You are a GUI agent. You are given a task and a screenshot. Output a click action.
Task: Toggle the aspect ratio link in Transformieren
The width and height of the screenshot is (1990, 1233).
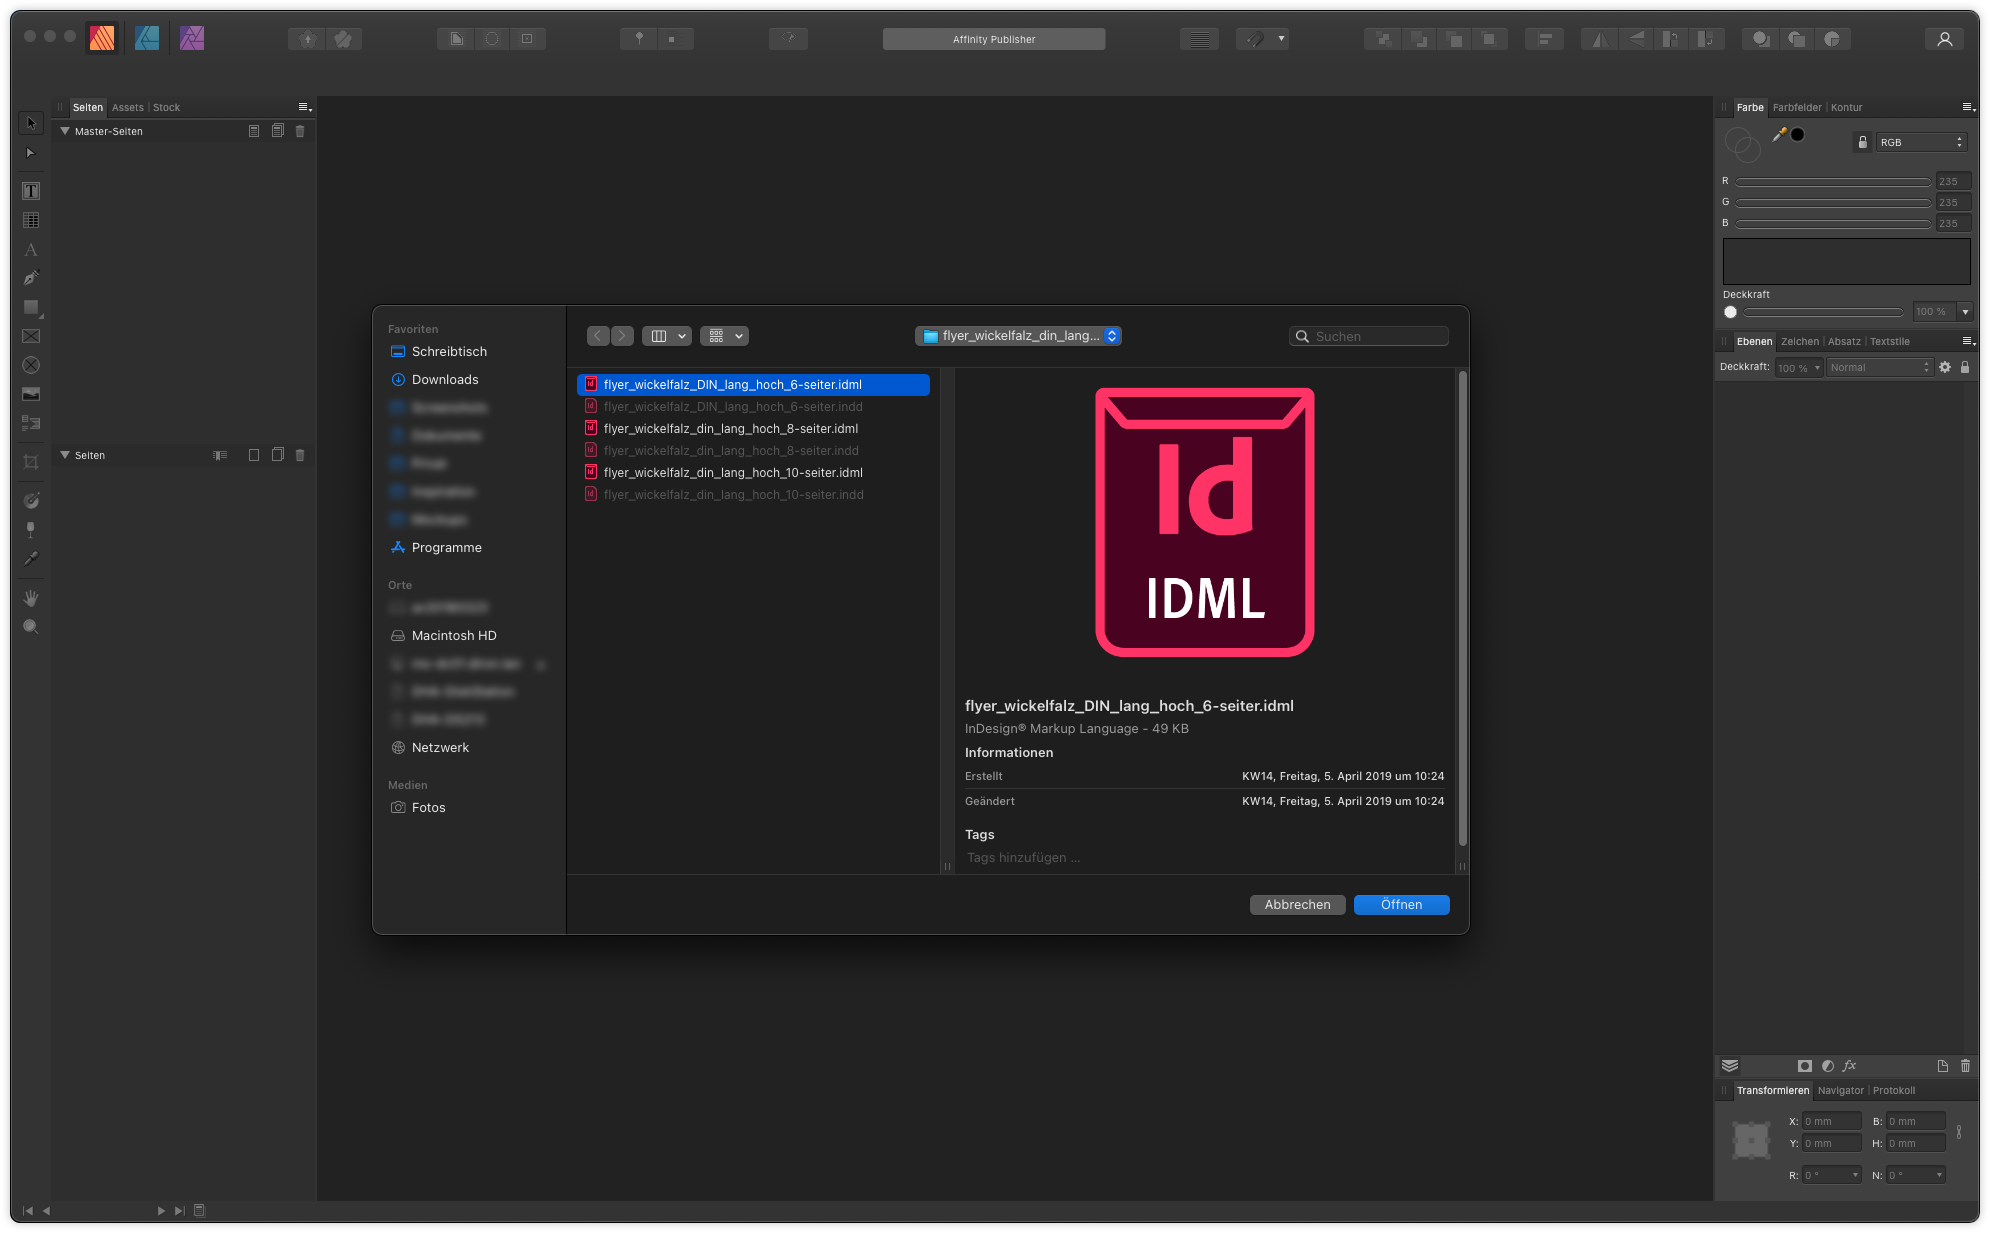pyautogui.click(x=1959, y=1132)
